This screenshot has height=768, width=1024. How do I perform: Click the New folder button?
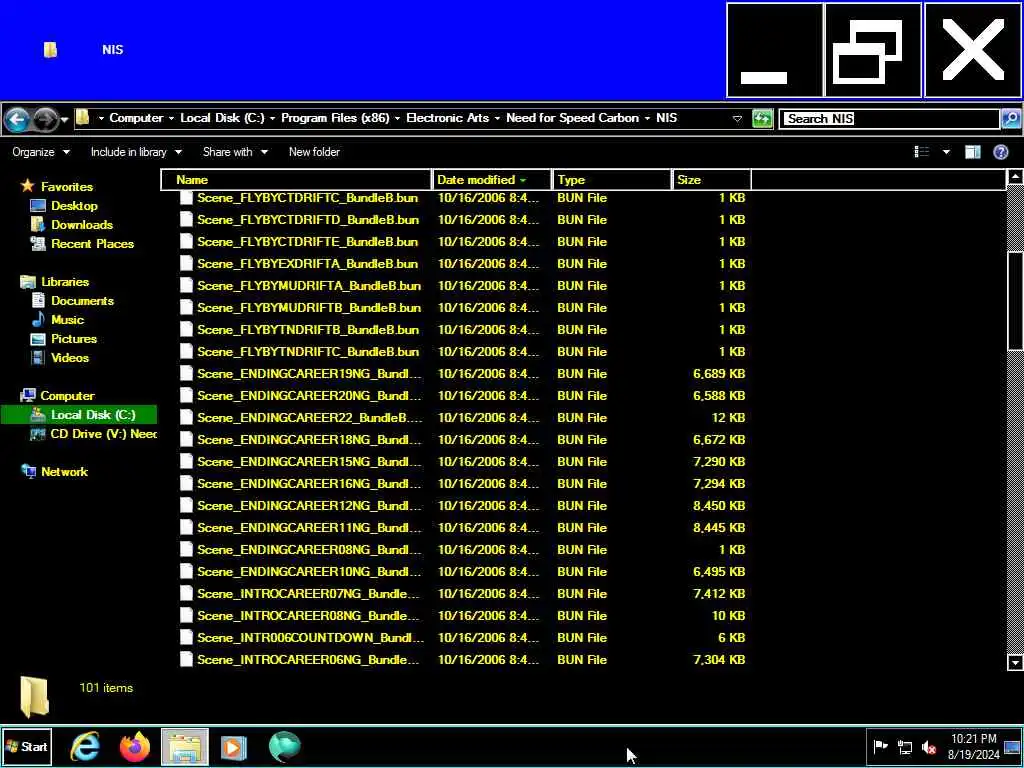pos(314,152)
